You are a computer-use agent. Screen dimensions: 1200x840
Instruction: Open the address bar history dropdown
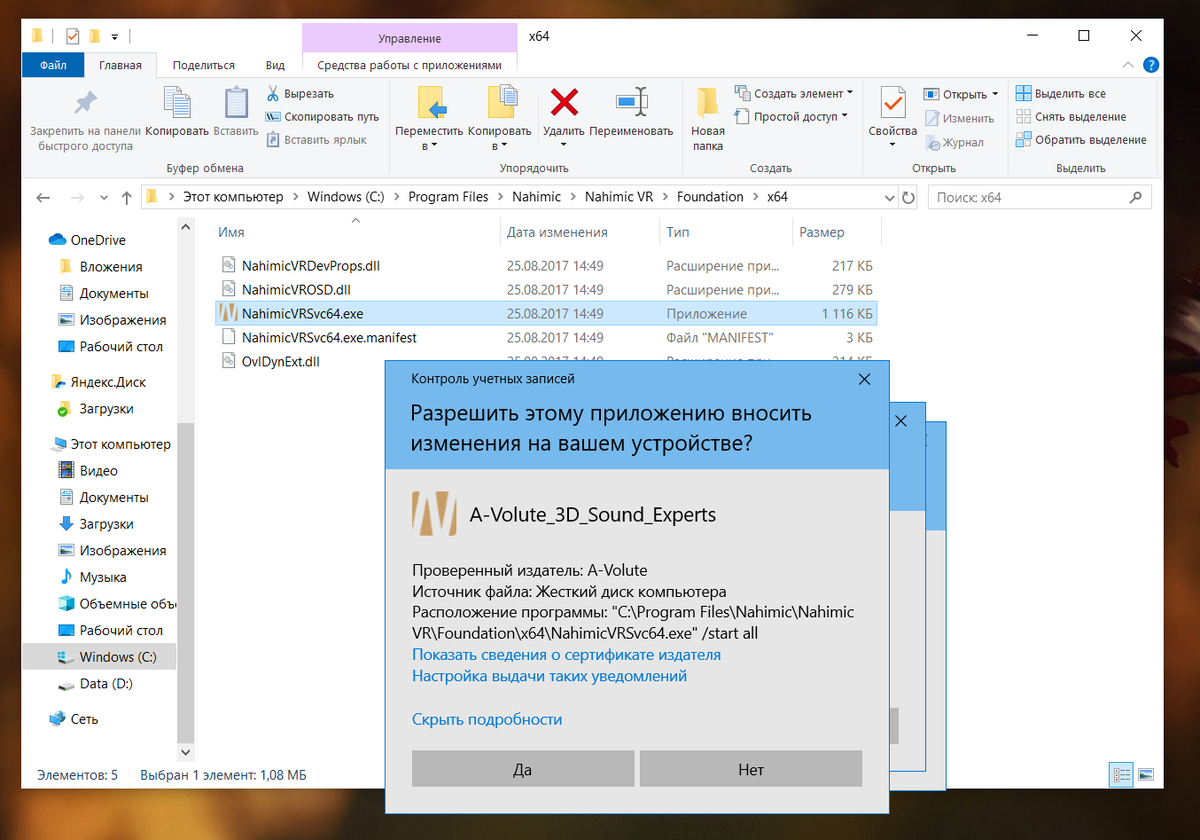point(889,197)
